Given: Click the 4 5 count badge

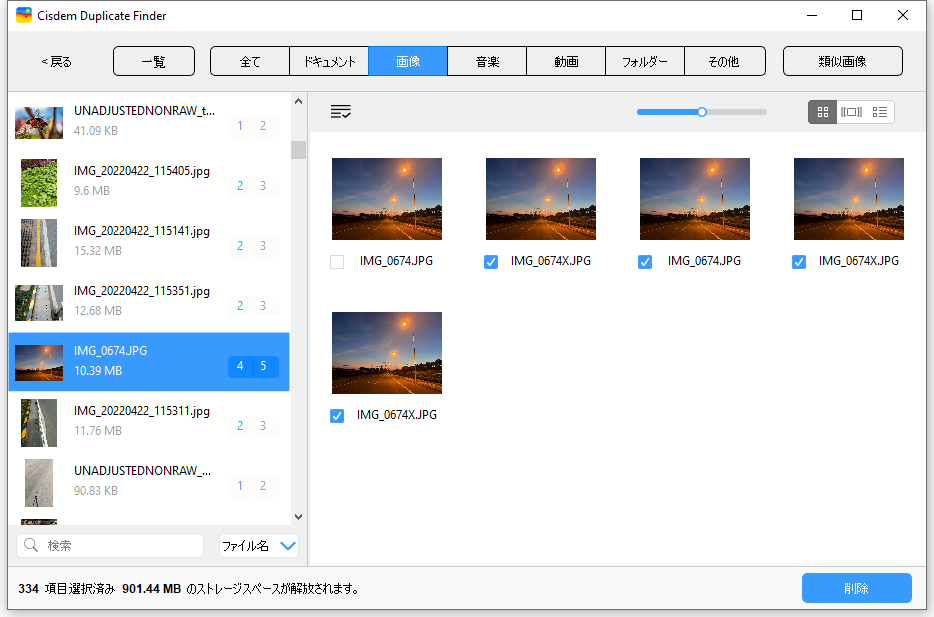Looking at the screenshot, I should point(253,366).
